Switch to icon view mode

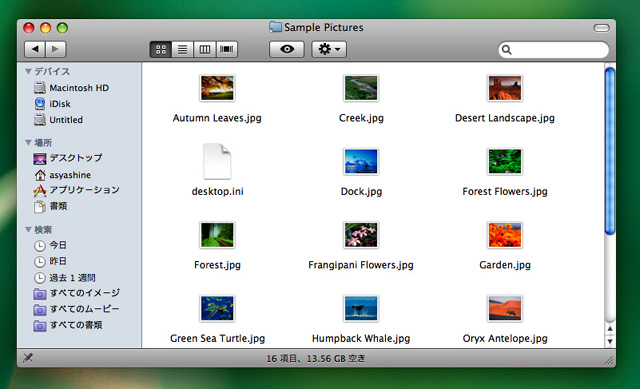click(161, 49)
